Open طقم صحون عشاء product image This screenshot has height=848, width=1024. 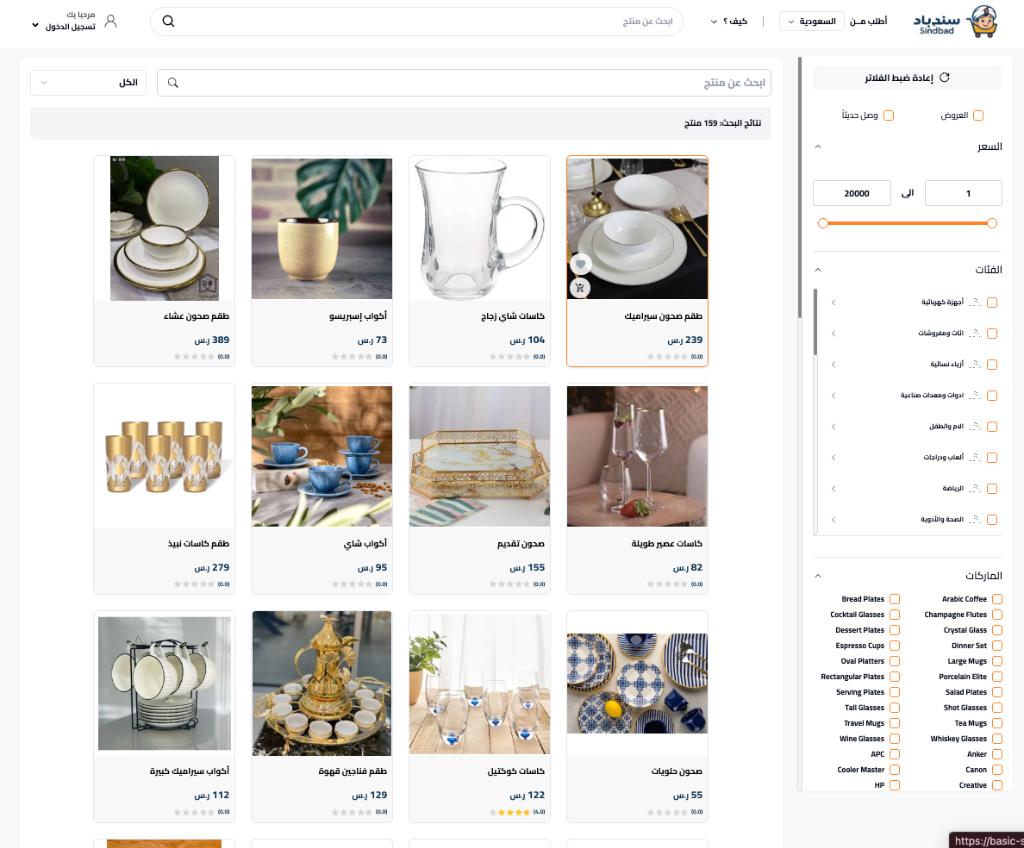[165, 228]
